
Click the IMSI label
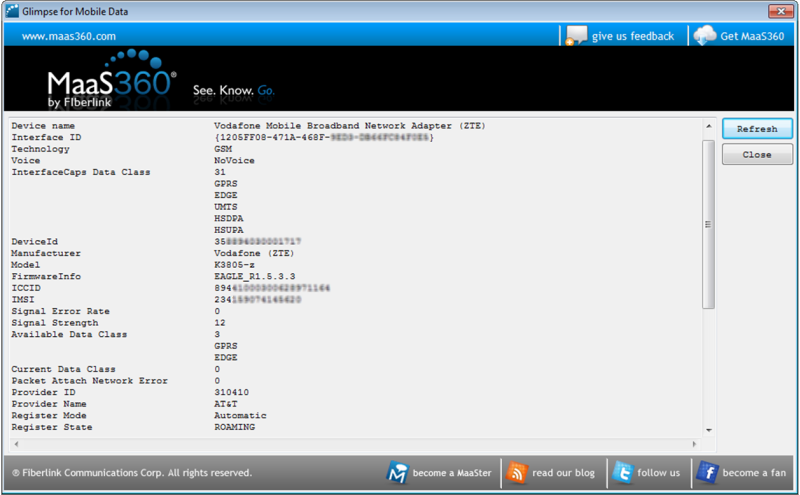(23, 300)
